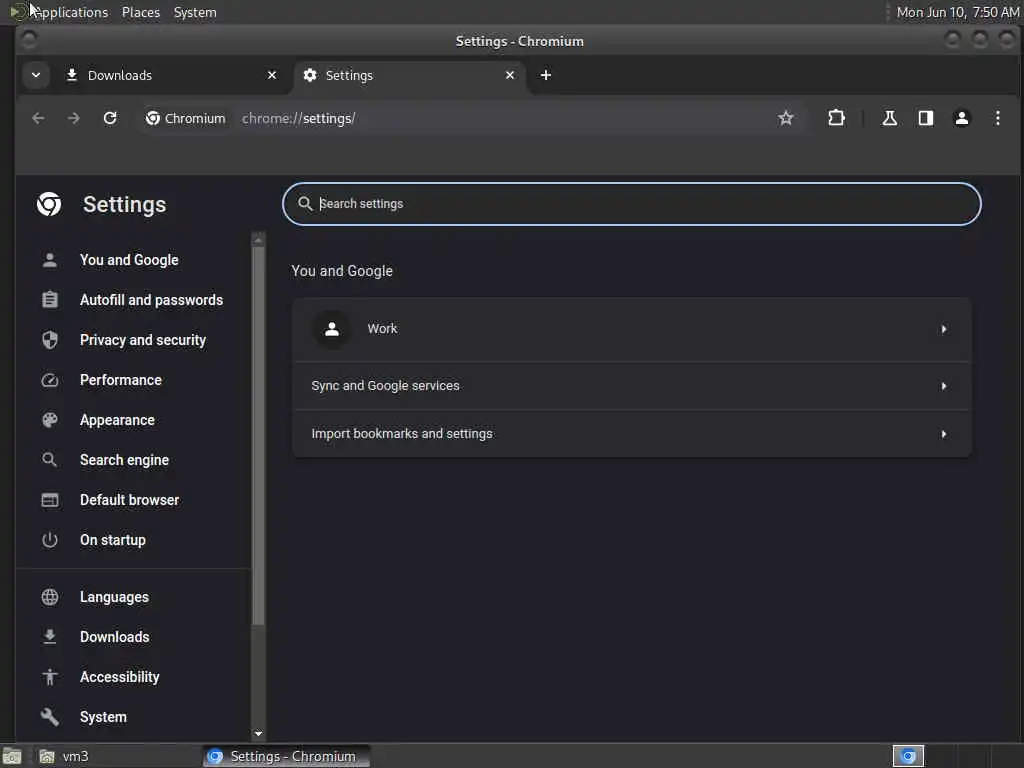Open Default browser settings section
1024x768 pixels.
click(x=129, y=500)
